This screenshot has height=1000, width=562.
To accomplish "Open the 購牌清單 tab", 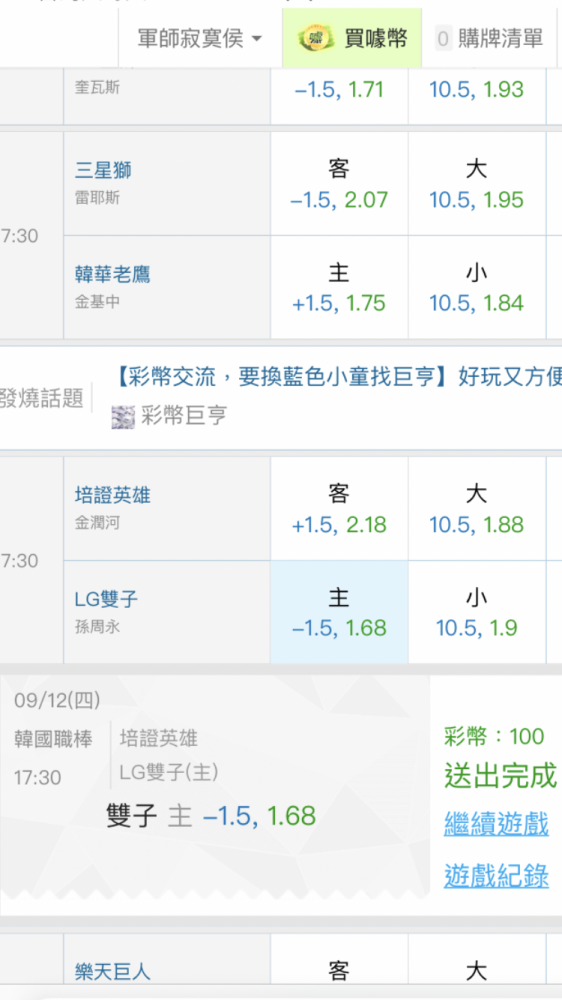I will point(489,39).
